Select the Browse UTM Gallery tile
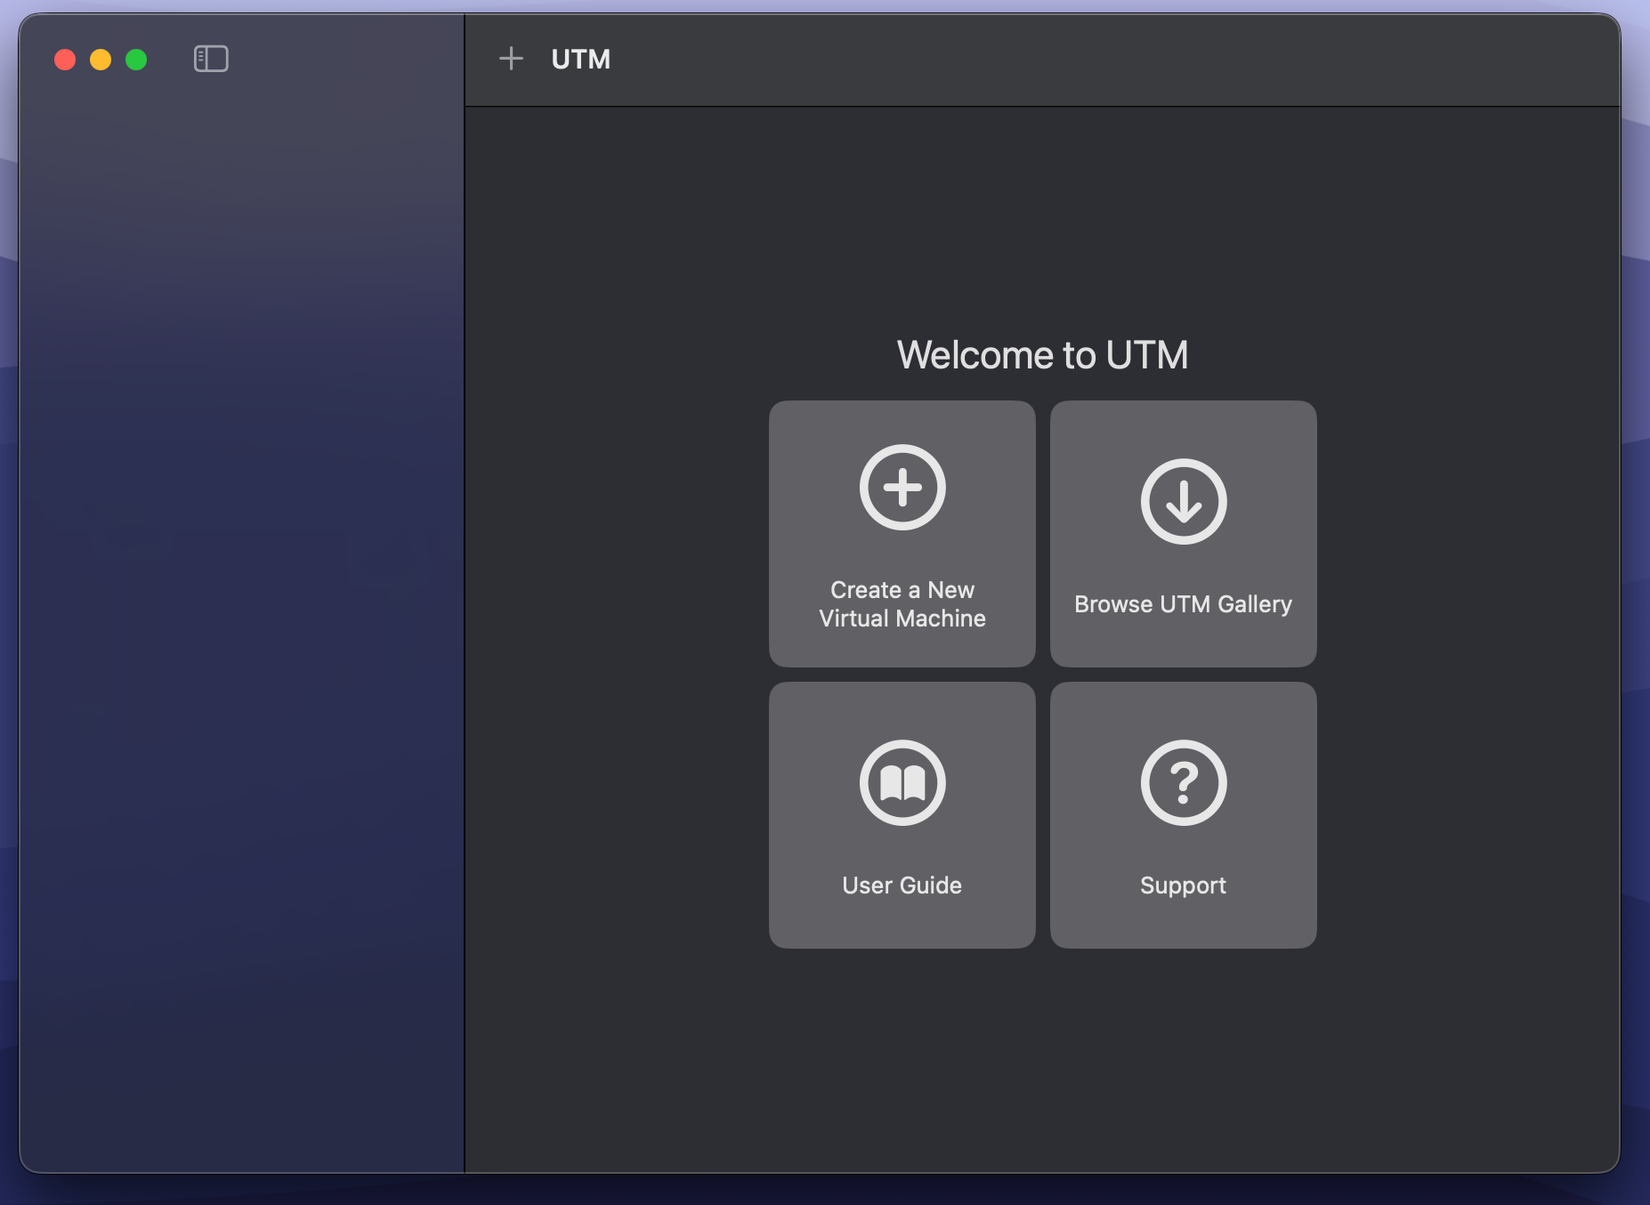The width and height of the screenshot is (1650, 1205). coord(1183,534)
